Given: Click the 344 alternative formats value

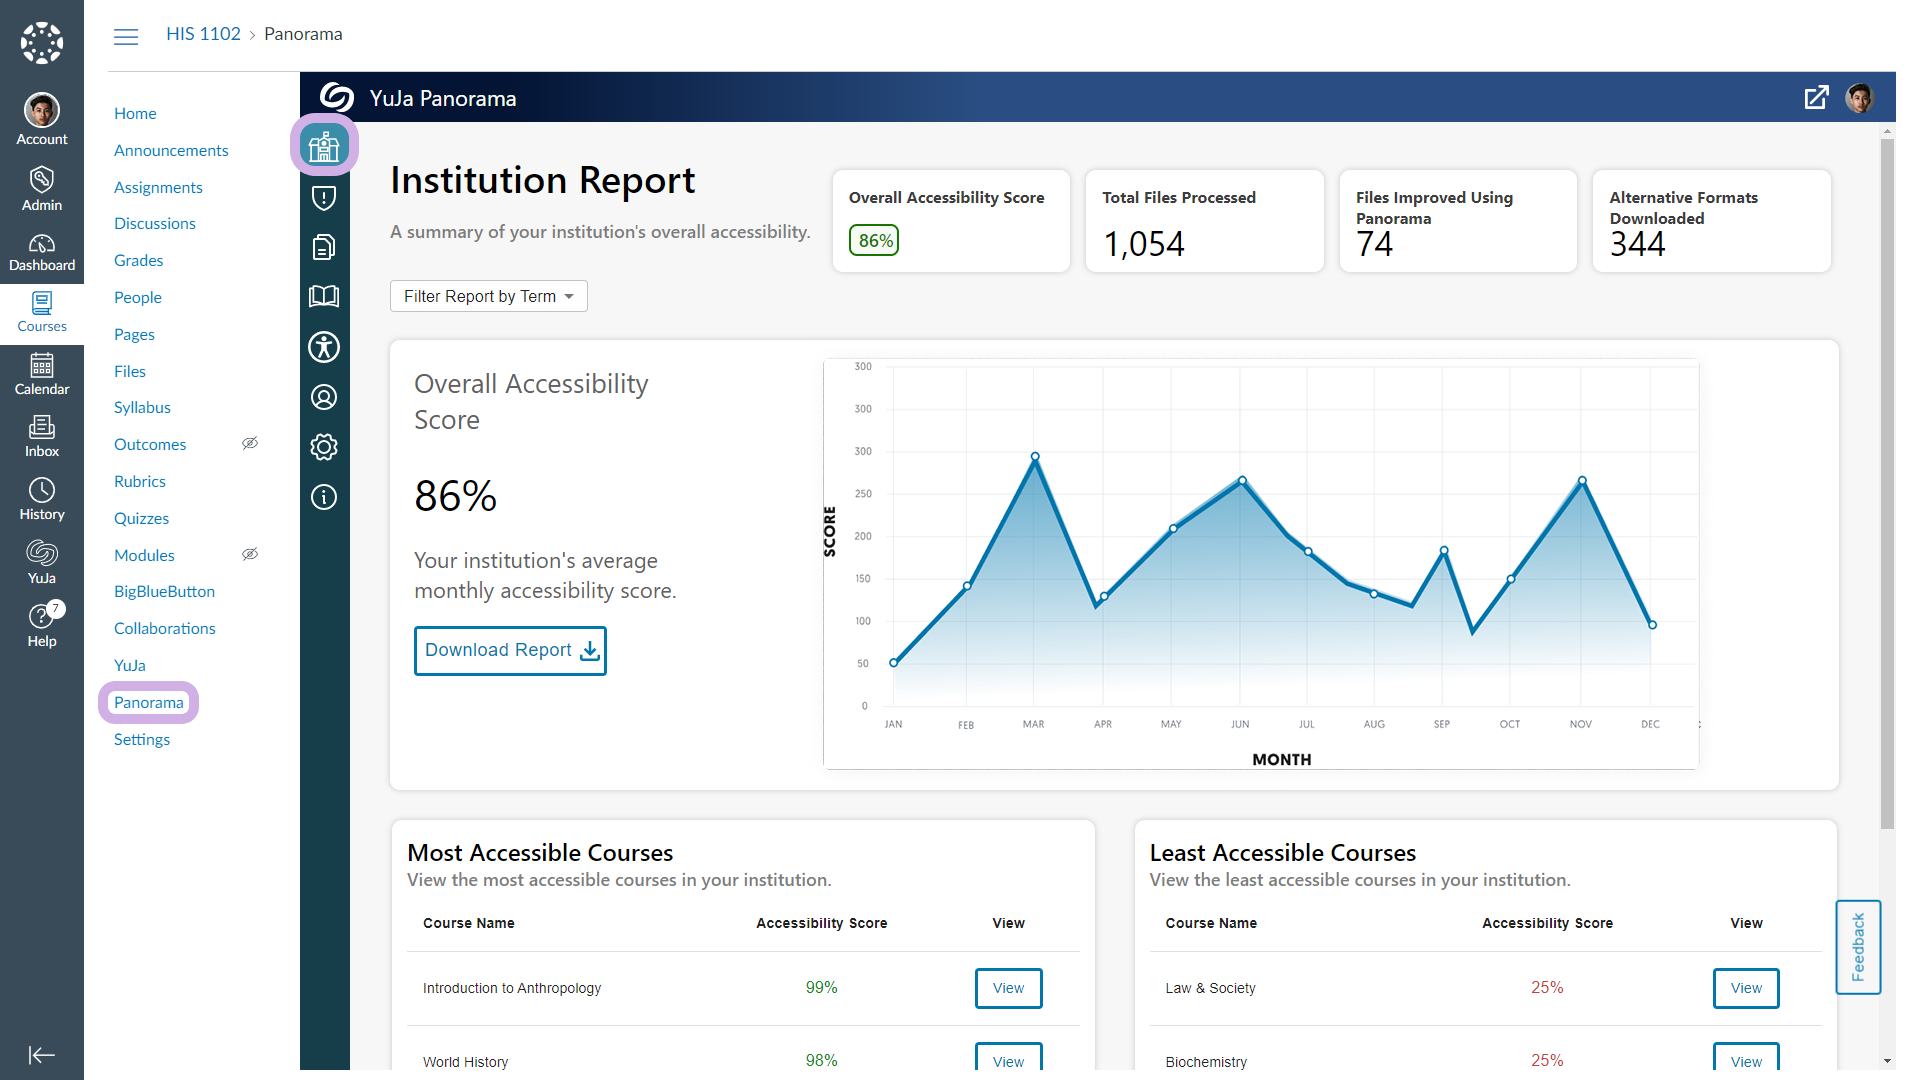Looking at the screenshot, I should click(1637, 244).
